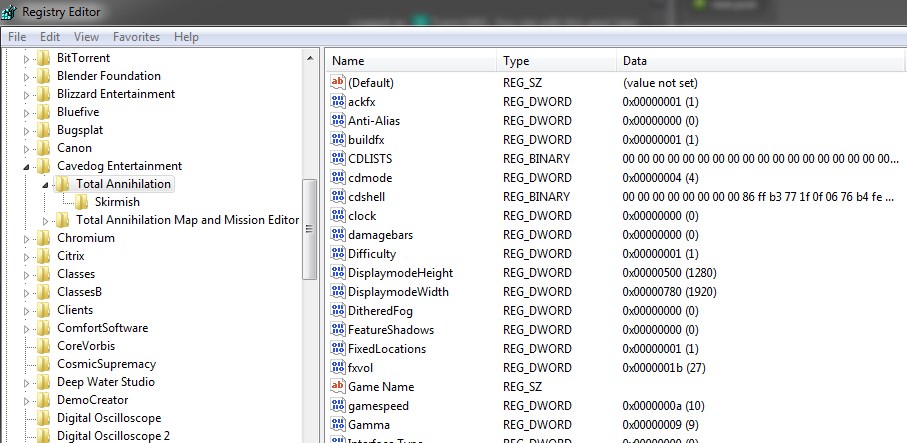Click the 0x0000001b (27) data value
The height and width of the screenshot is (443, 907).
(663, 367)
